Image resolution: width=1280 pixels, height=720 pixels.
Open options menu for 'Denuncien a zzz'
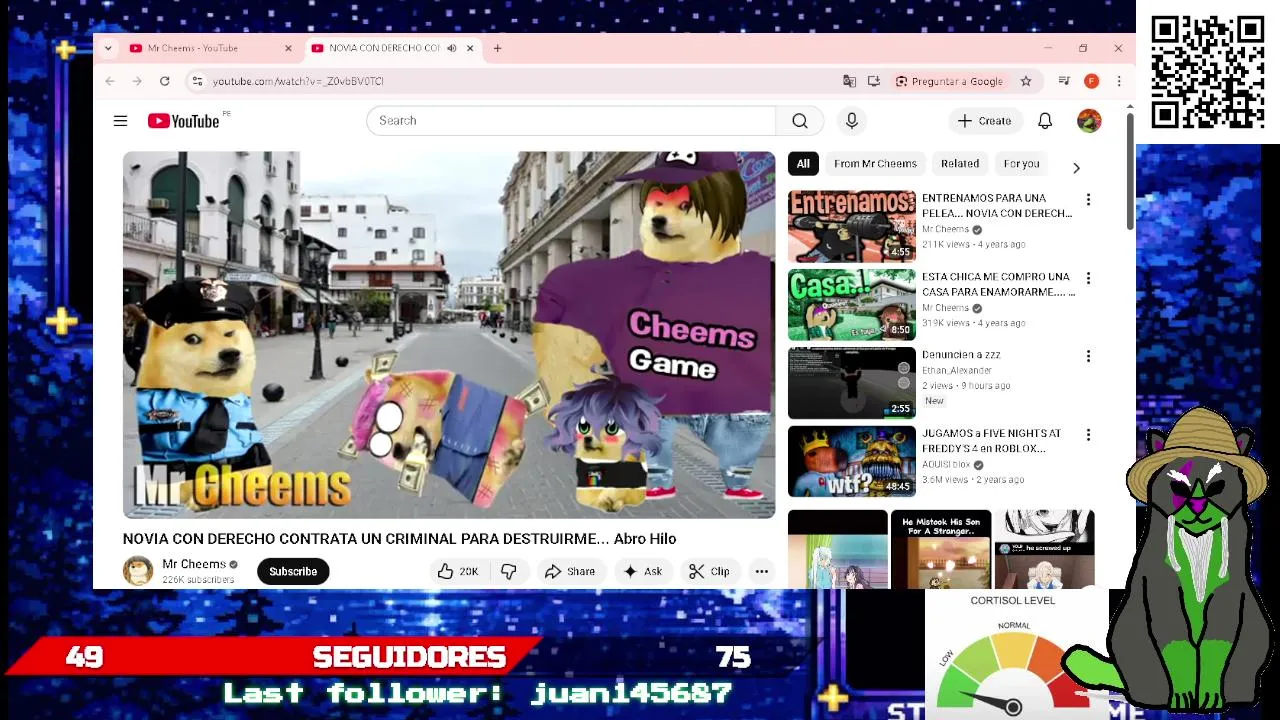(x=1088, y=357)
